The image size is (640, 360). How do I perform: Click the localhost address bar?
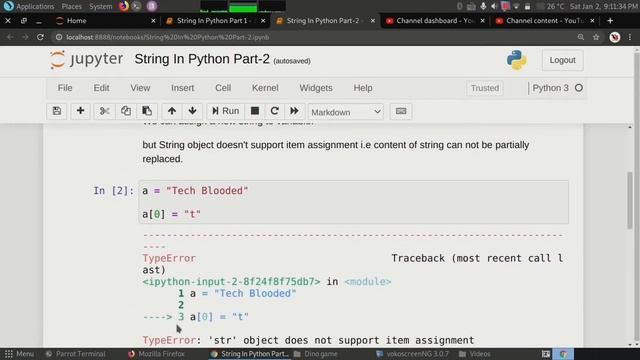(314, 37)
